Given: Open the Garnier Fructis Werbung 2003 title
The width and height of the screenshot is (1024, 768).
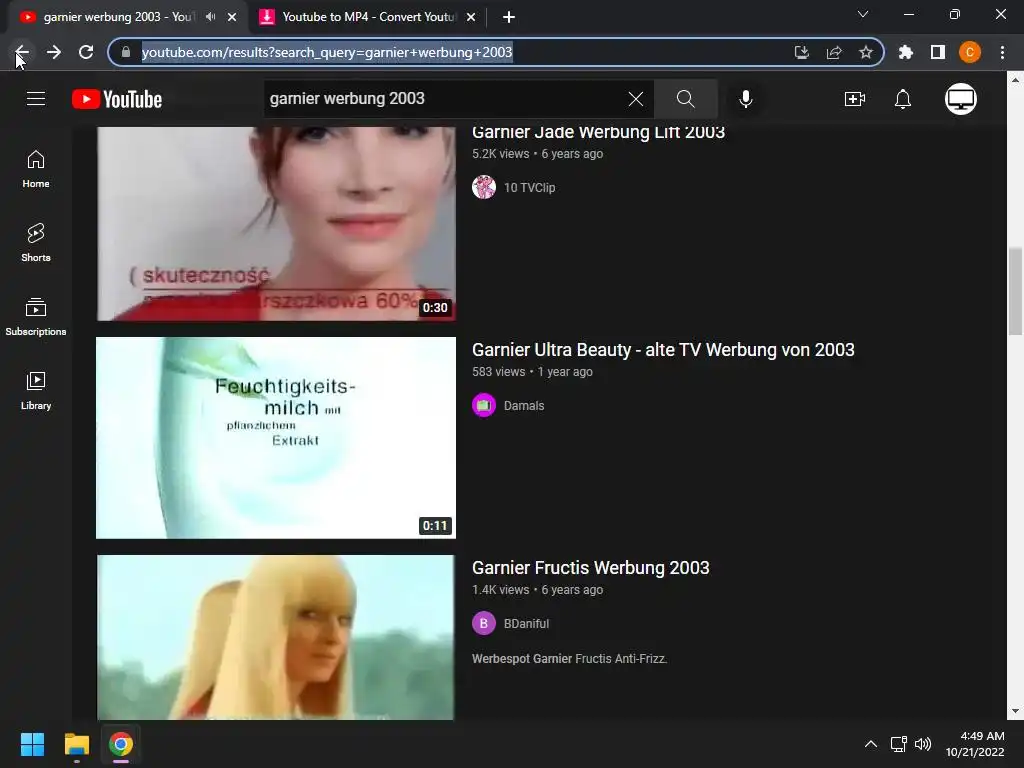Looking at the screenshot, I should pyautogui.click(x=590, y=568).
